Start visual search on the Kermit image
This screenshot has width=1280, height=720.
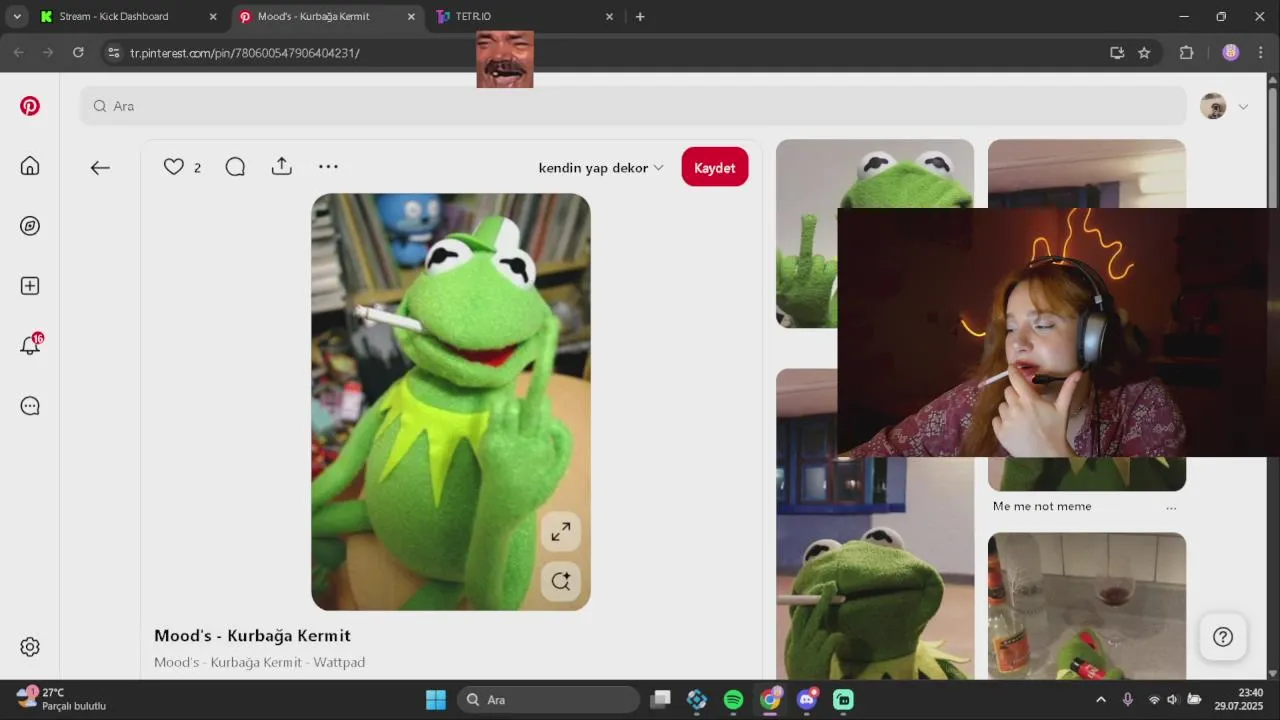[561, 580]
